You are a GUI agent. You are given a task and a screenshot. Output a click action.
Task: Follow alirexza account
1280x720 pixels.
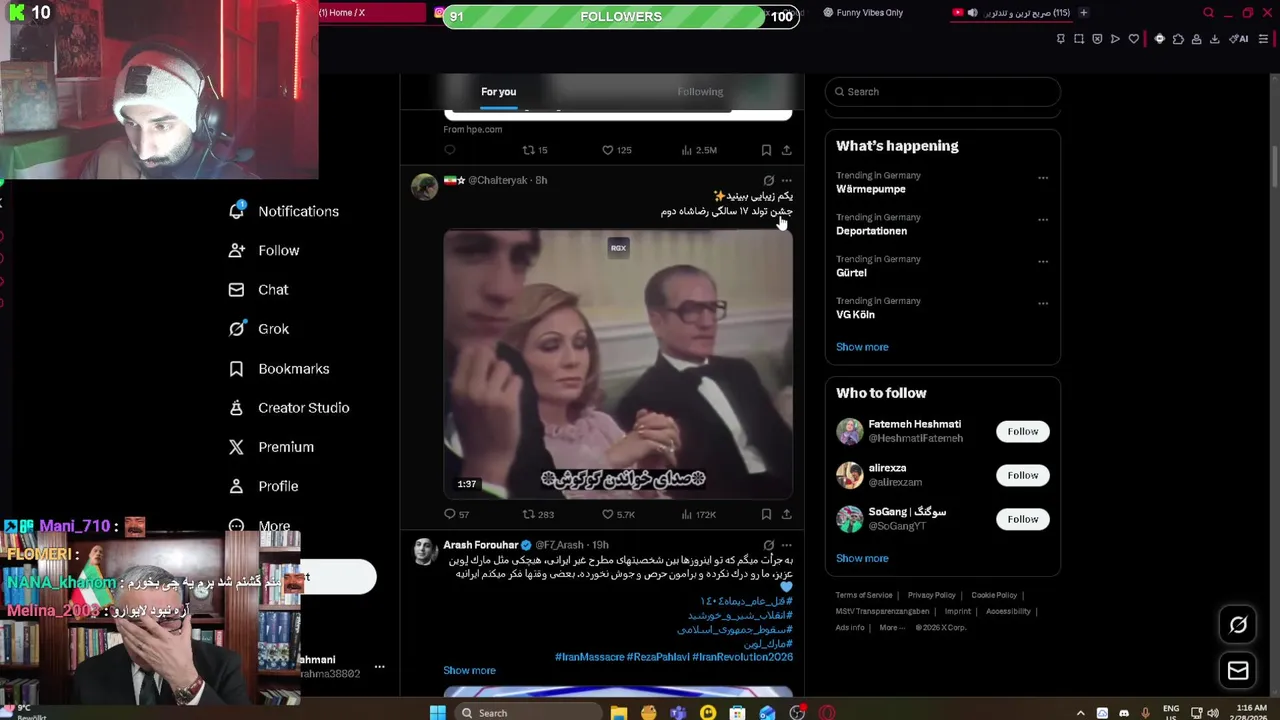1022,476
